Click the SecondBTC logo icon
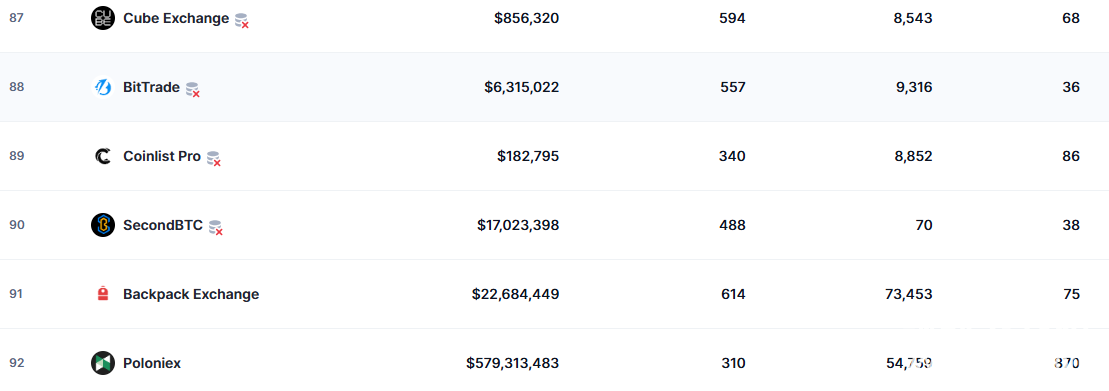The height and width of the screenshot is (391, 1109). (x=103, y=226)
